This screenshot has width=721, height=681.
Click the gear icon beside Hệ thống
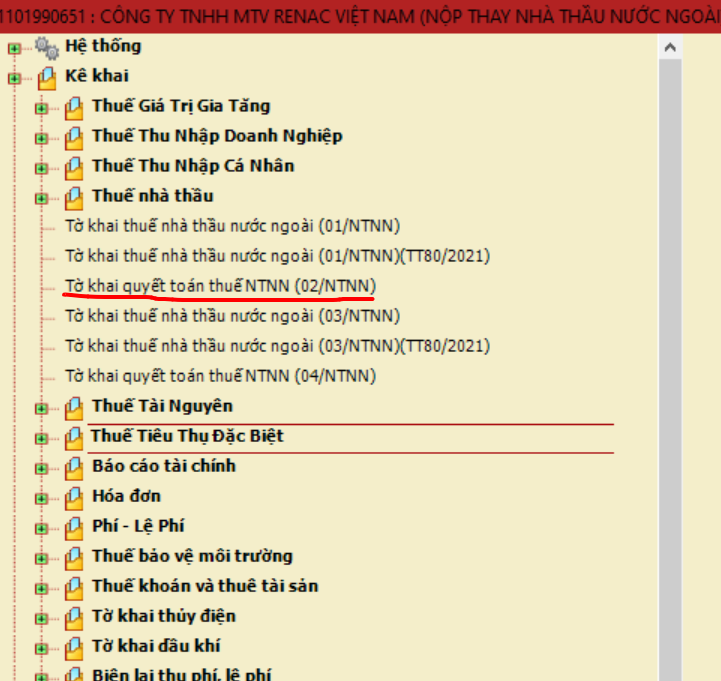click(46, 46)
